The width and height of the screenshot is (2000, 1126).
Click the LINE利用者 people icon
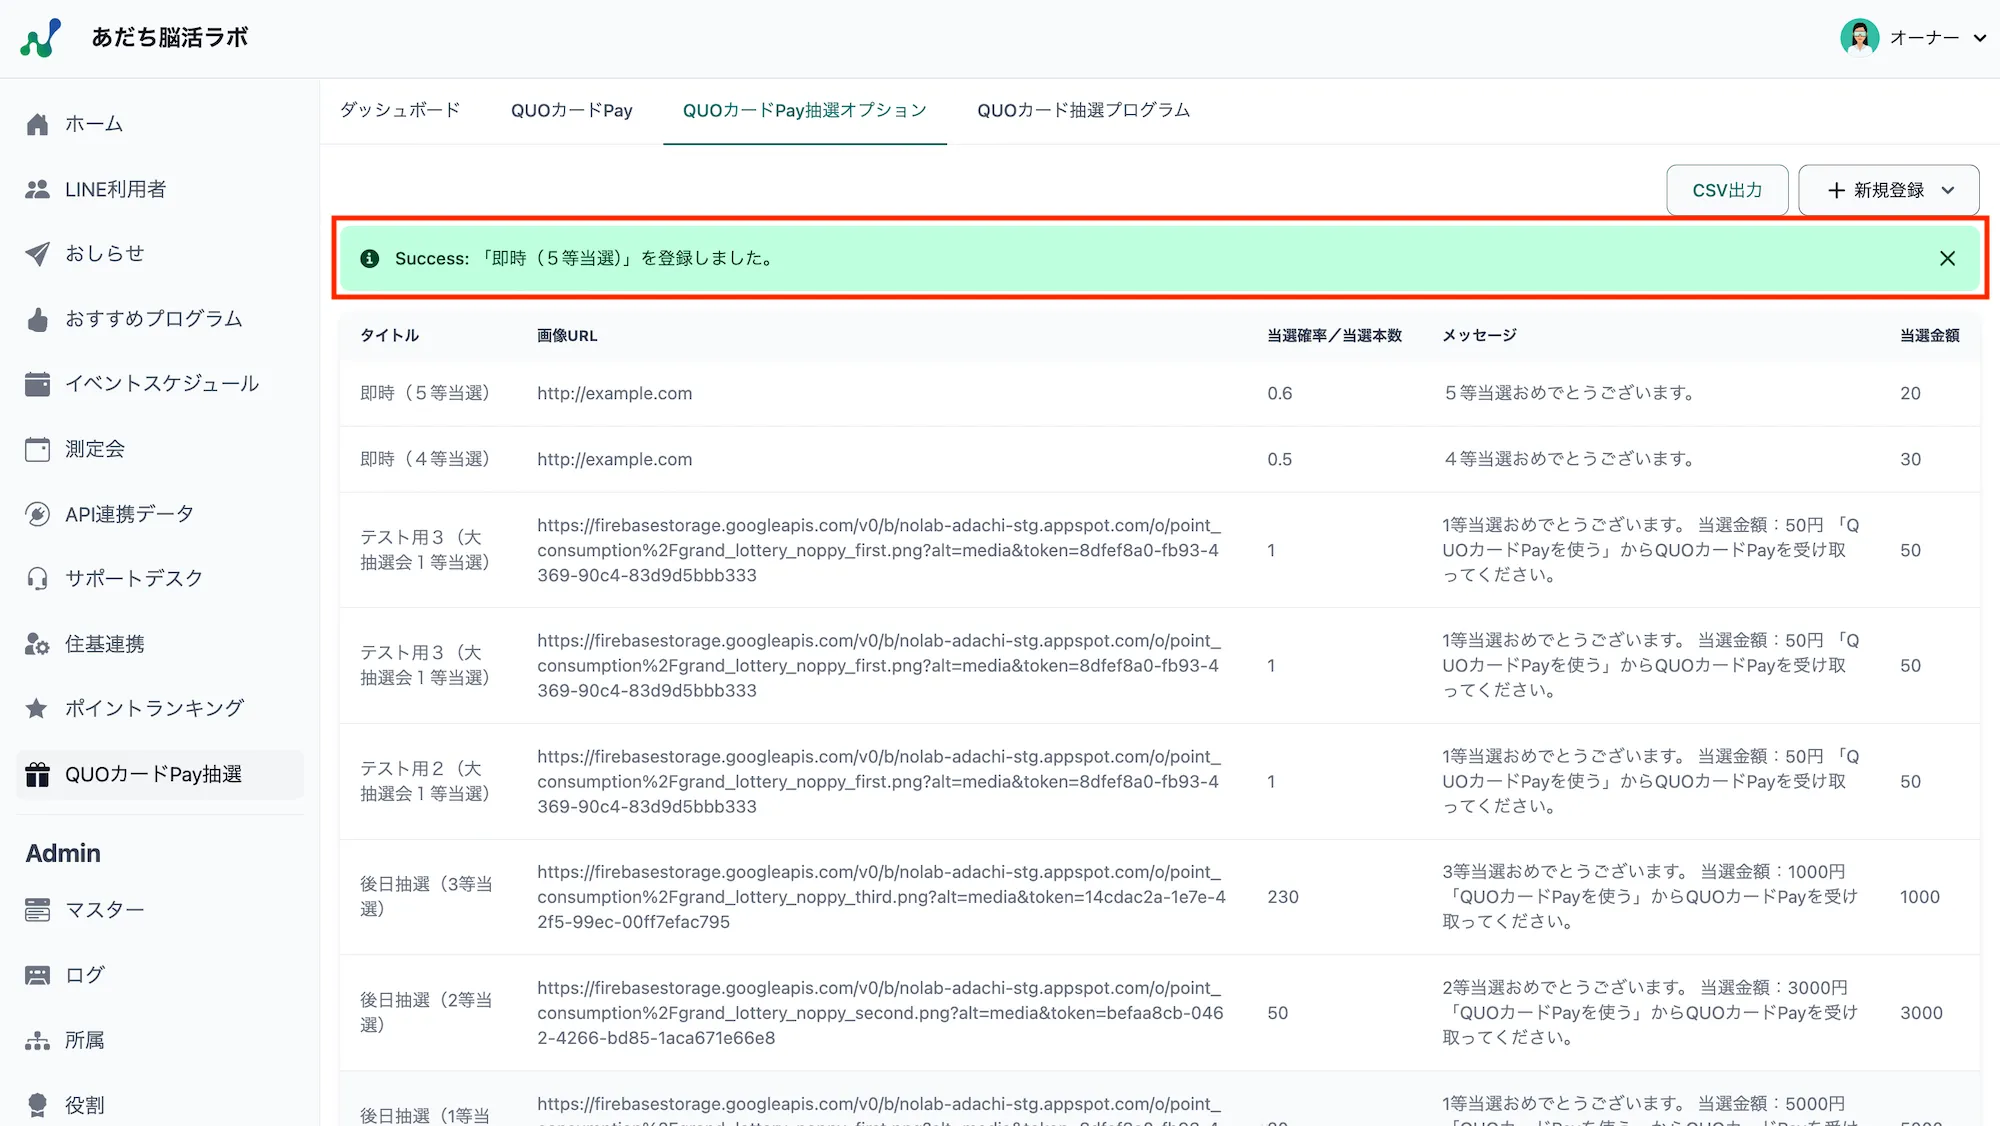[37, 189]
